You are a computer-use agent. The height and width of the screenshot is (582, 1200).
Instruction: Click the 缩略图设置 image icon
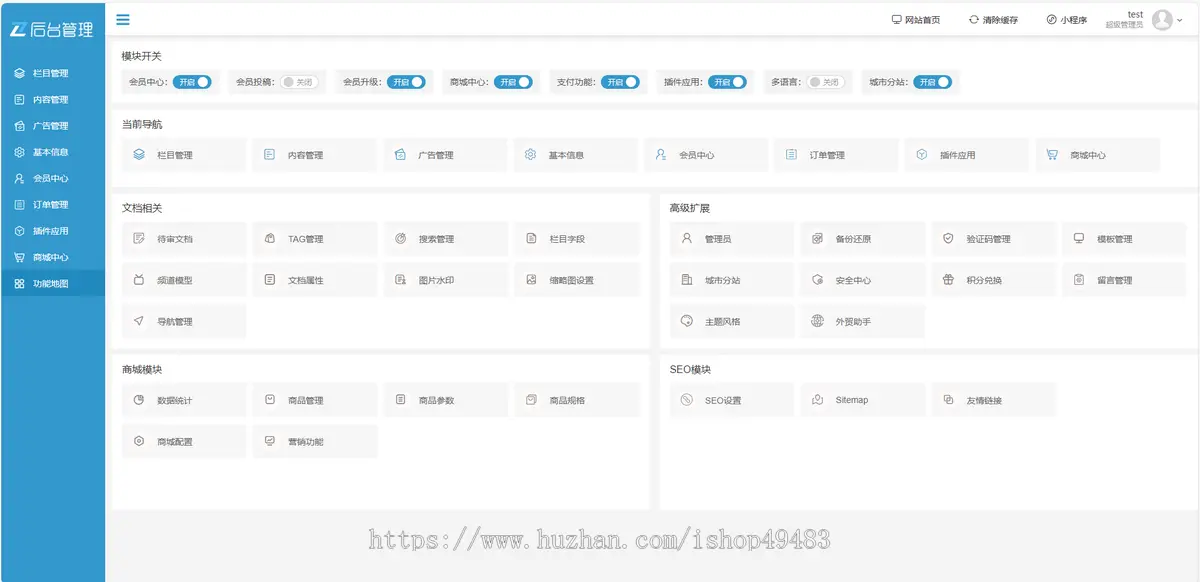pyautogui.click(x=531, y=280)
